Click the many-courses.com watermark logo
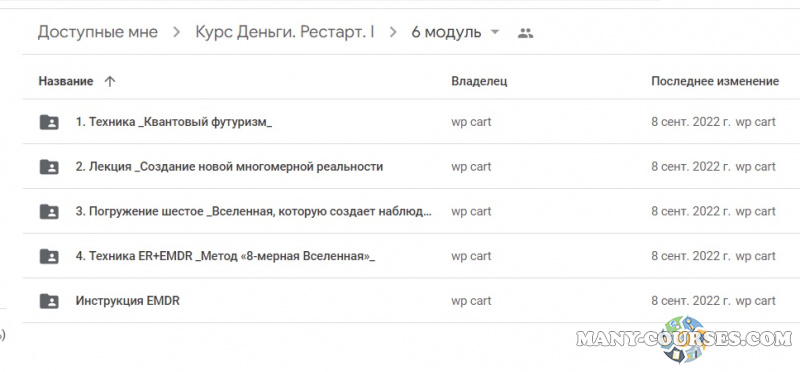This screenshot has height=372, width=800. [684, 339]
